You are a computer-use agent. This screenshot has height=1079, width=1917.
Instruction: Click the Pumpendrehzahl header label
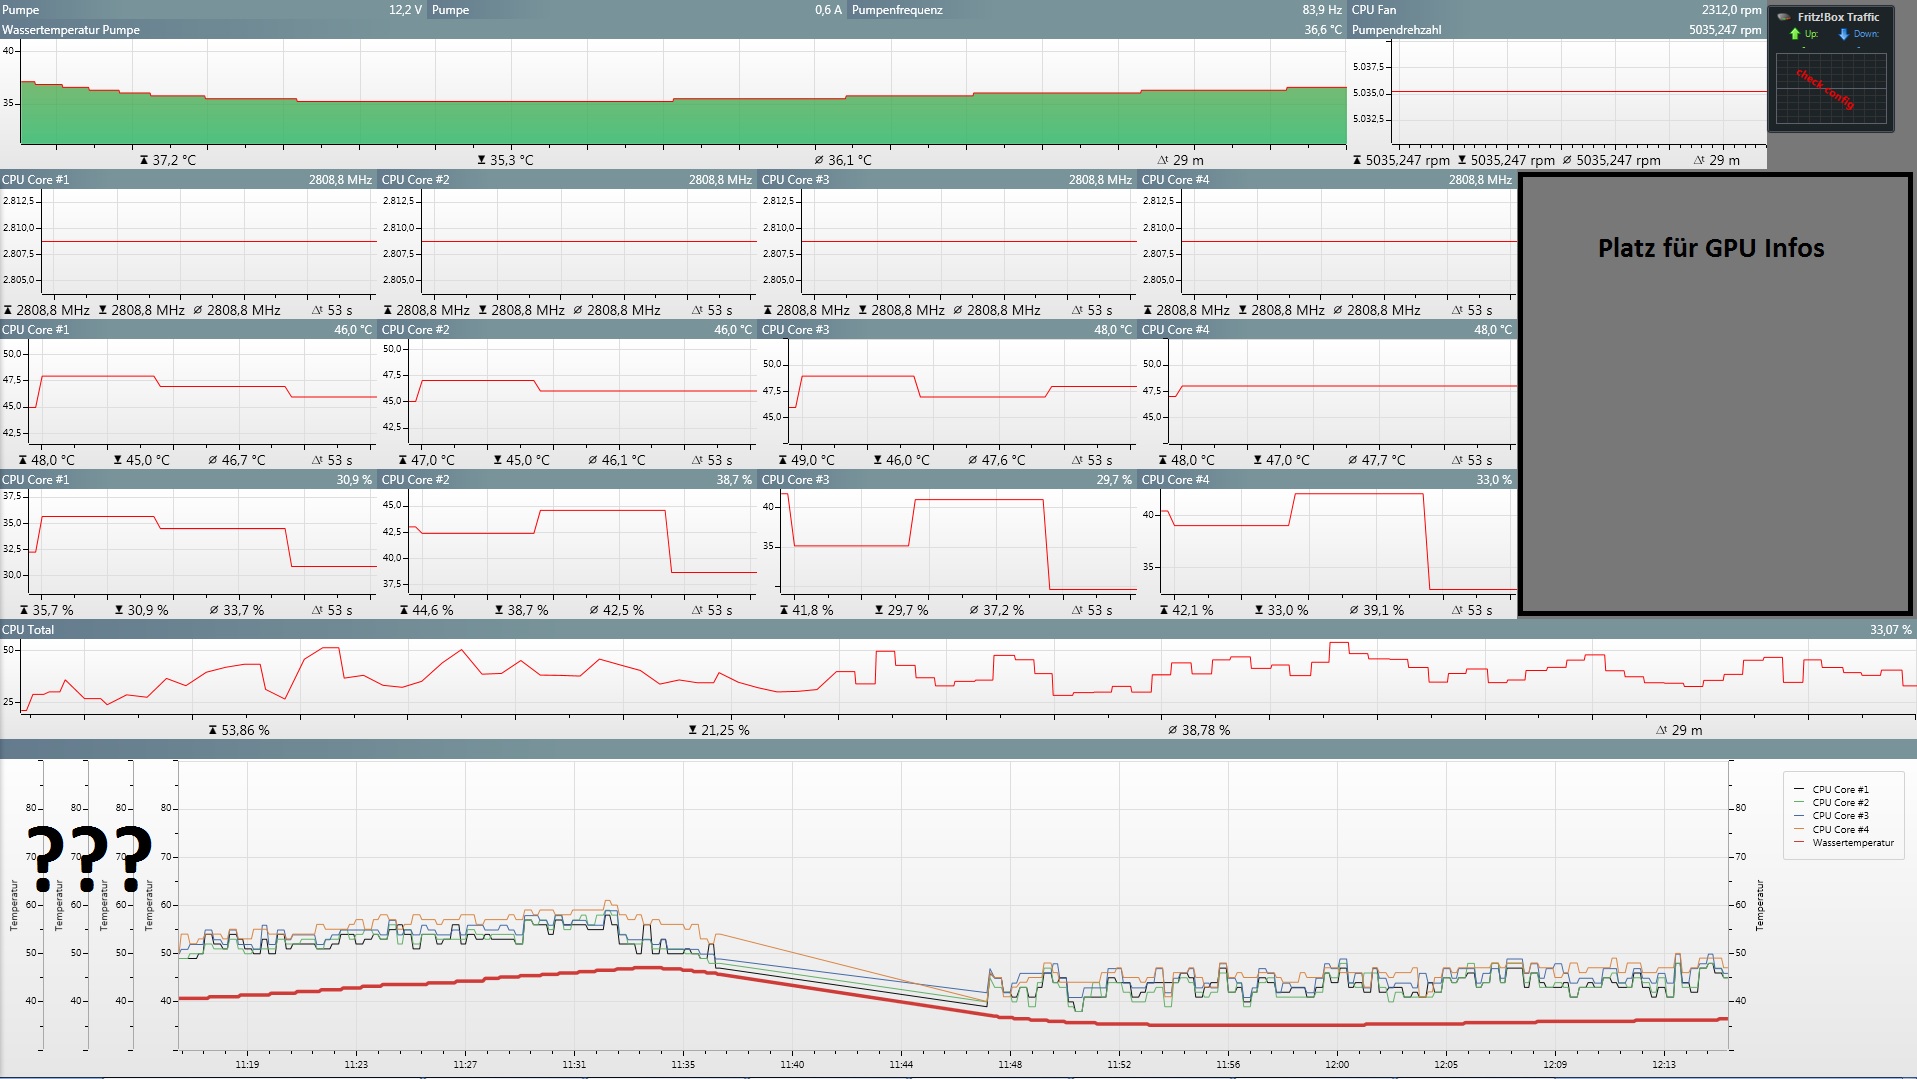coord(1396,30)
